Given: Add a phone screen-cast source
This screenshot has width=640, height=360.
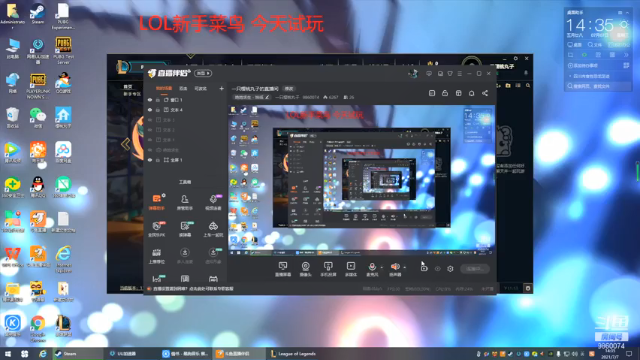Looking at the screenshot, I should pos(328,269).
